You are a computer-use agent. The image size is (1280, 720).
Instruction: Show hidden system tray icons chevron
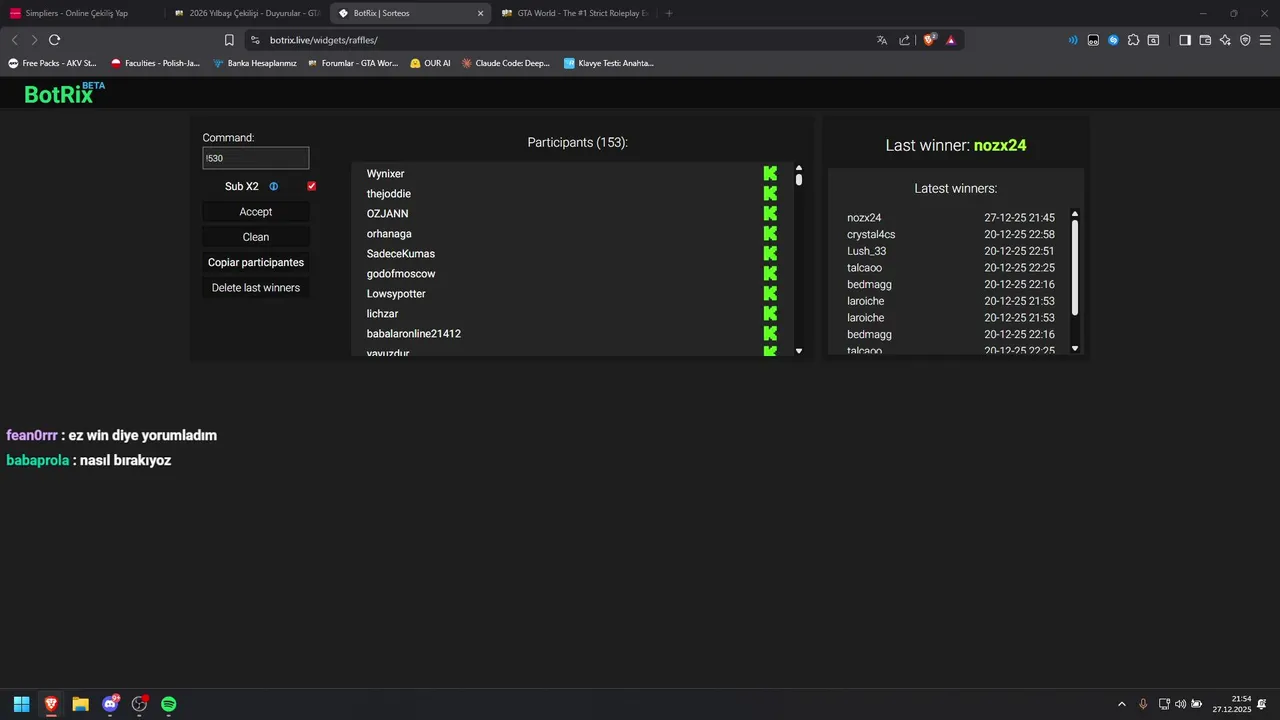pyautogui.click(x=1121, y=704)
